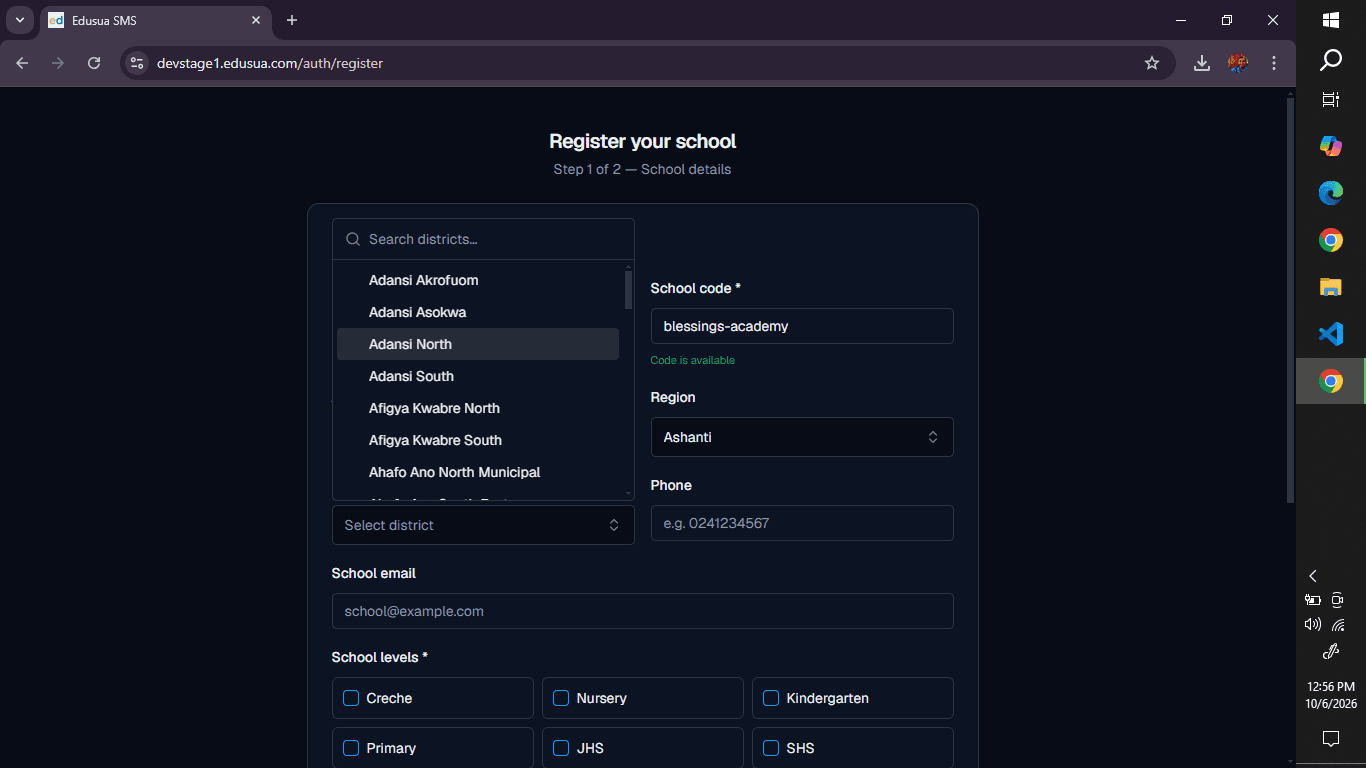
Task: Open the notification center icon
Action: [x=1331, y=739]
